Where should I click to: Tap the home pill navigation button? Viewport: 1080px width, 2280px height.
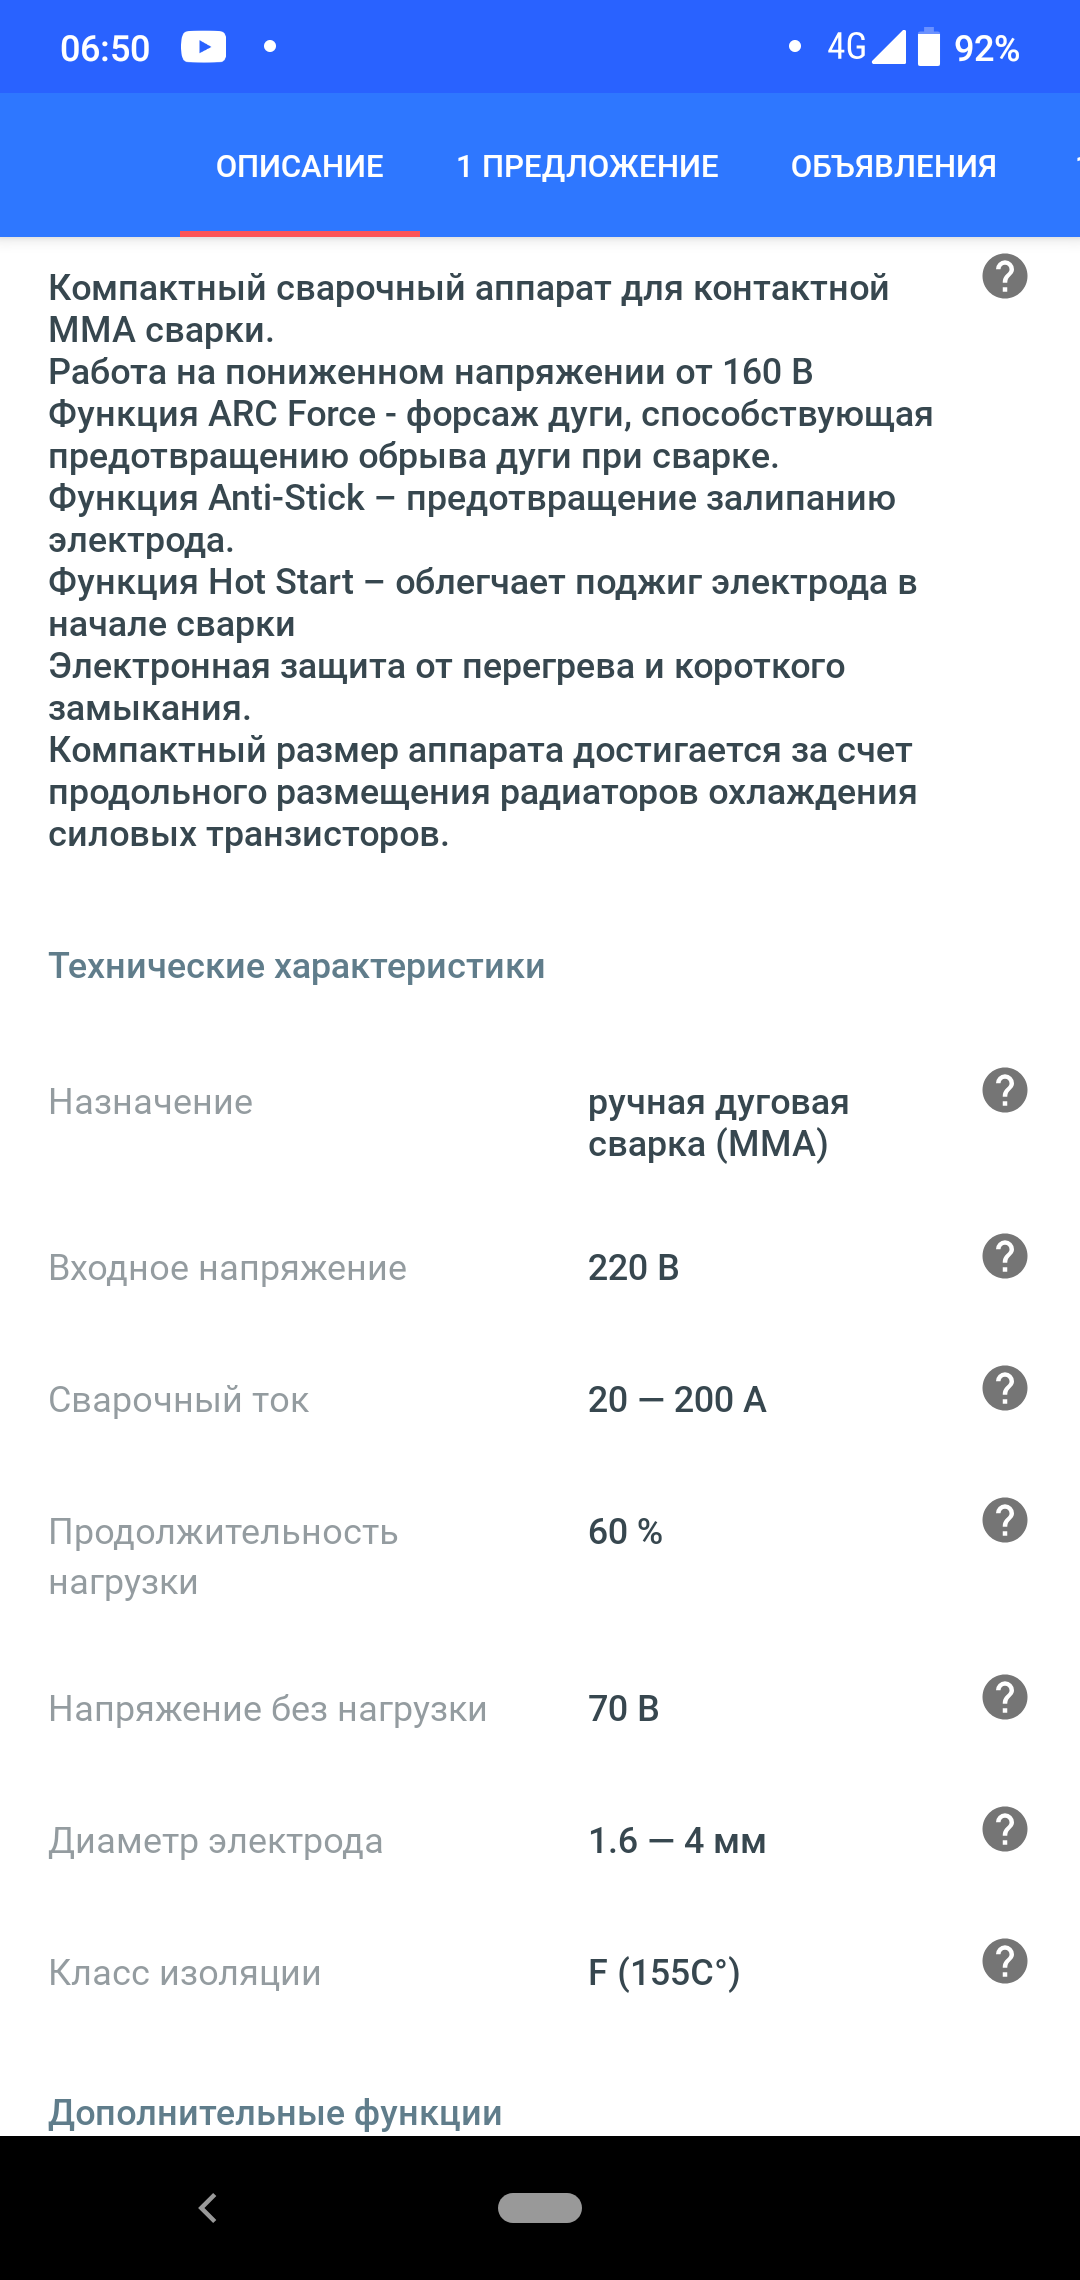point(540,2208)
